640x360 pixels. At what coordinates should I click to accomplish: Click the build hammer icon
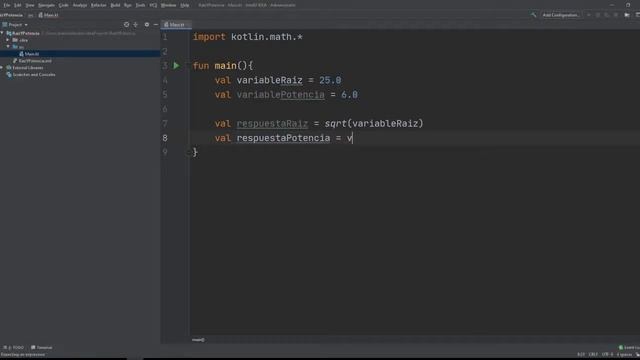point(533,15)
